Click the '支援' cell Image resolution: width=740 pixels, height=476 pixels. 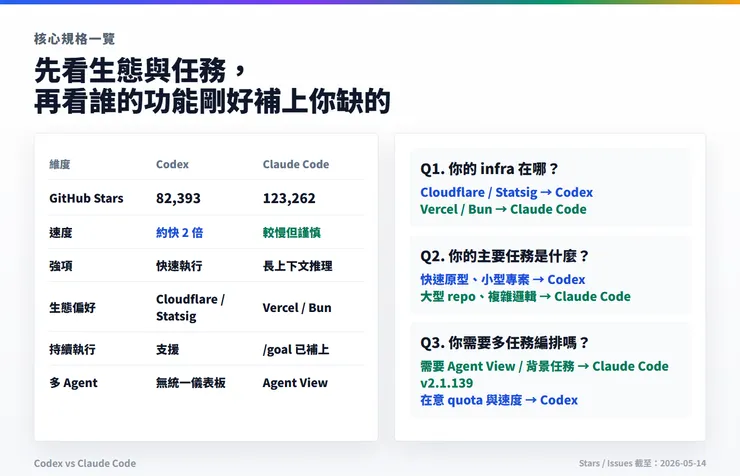pyautogui.click(x=168, y=350)
